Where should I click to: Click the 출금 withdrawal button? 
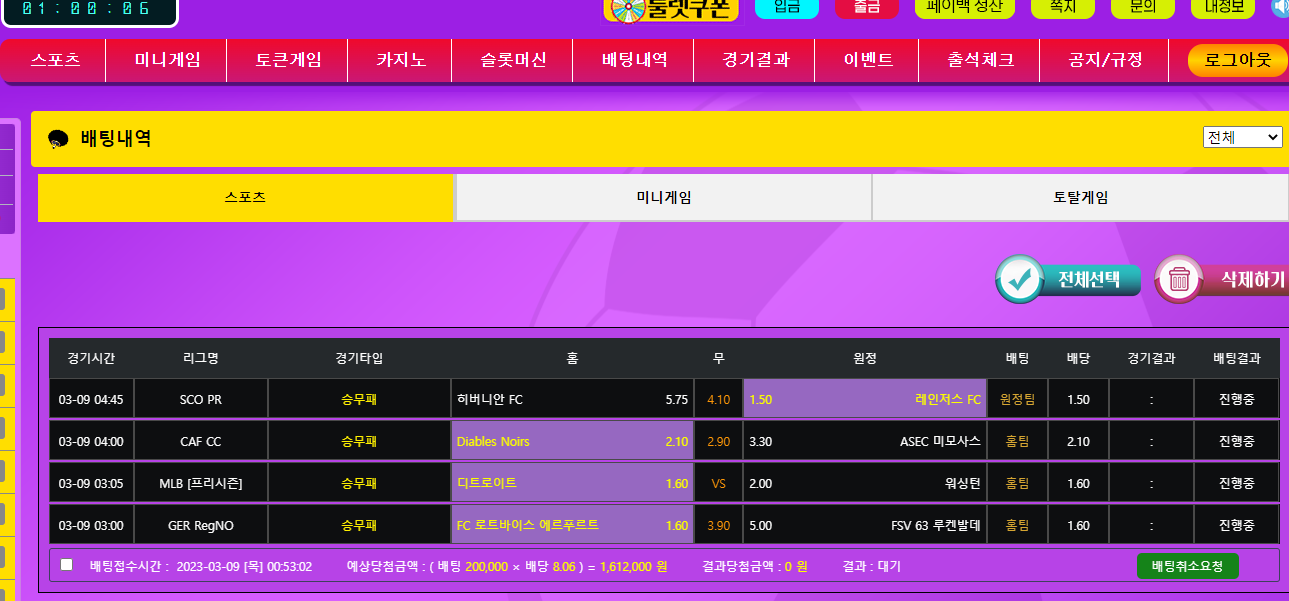(x=866, y=8)
